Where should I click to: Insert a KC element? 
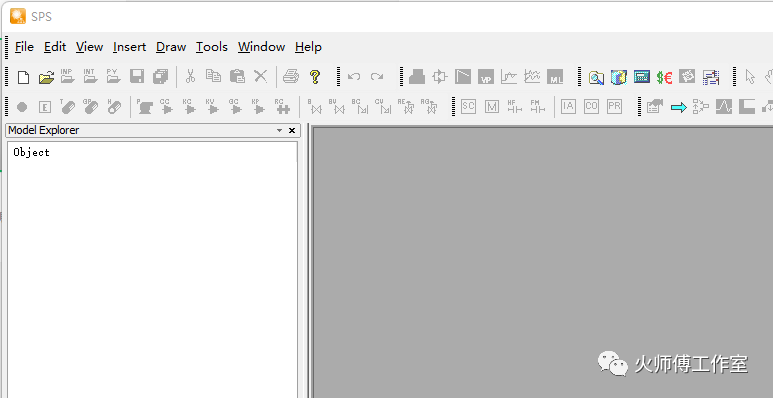(x=189, y=106)
